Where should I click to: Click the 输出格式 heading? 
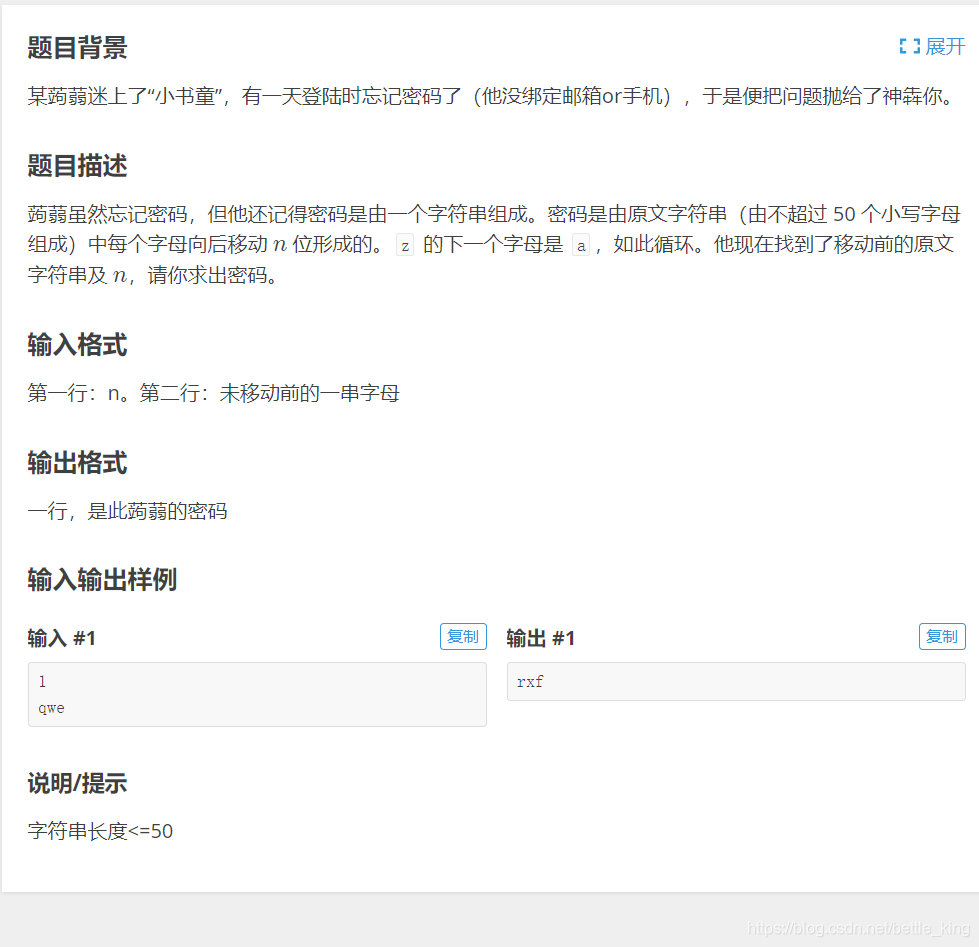pyautogui.click(x=77, y=463)
